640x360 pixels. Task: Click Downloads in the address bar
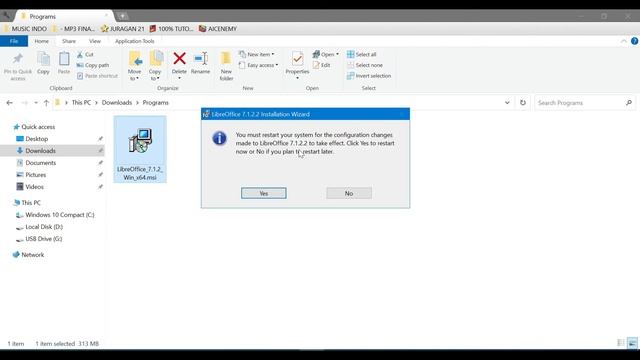point(117,102)
